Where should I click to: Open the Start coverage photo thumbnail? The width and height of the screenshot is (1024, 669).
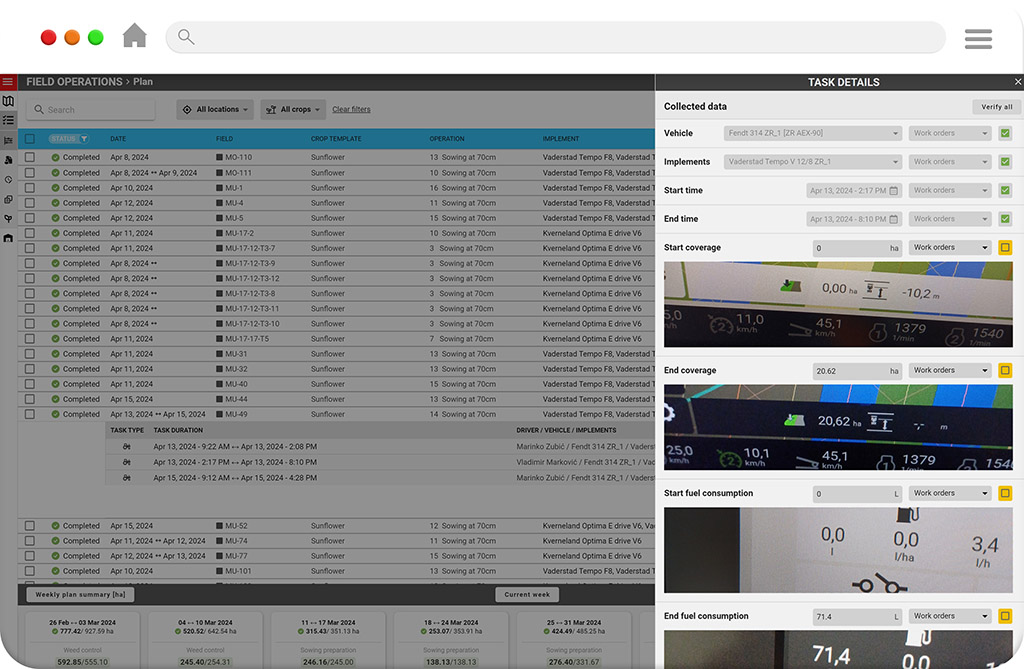[x=839, y=304]
